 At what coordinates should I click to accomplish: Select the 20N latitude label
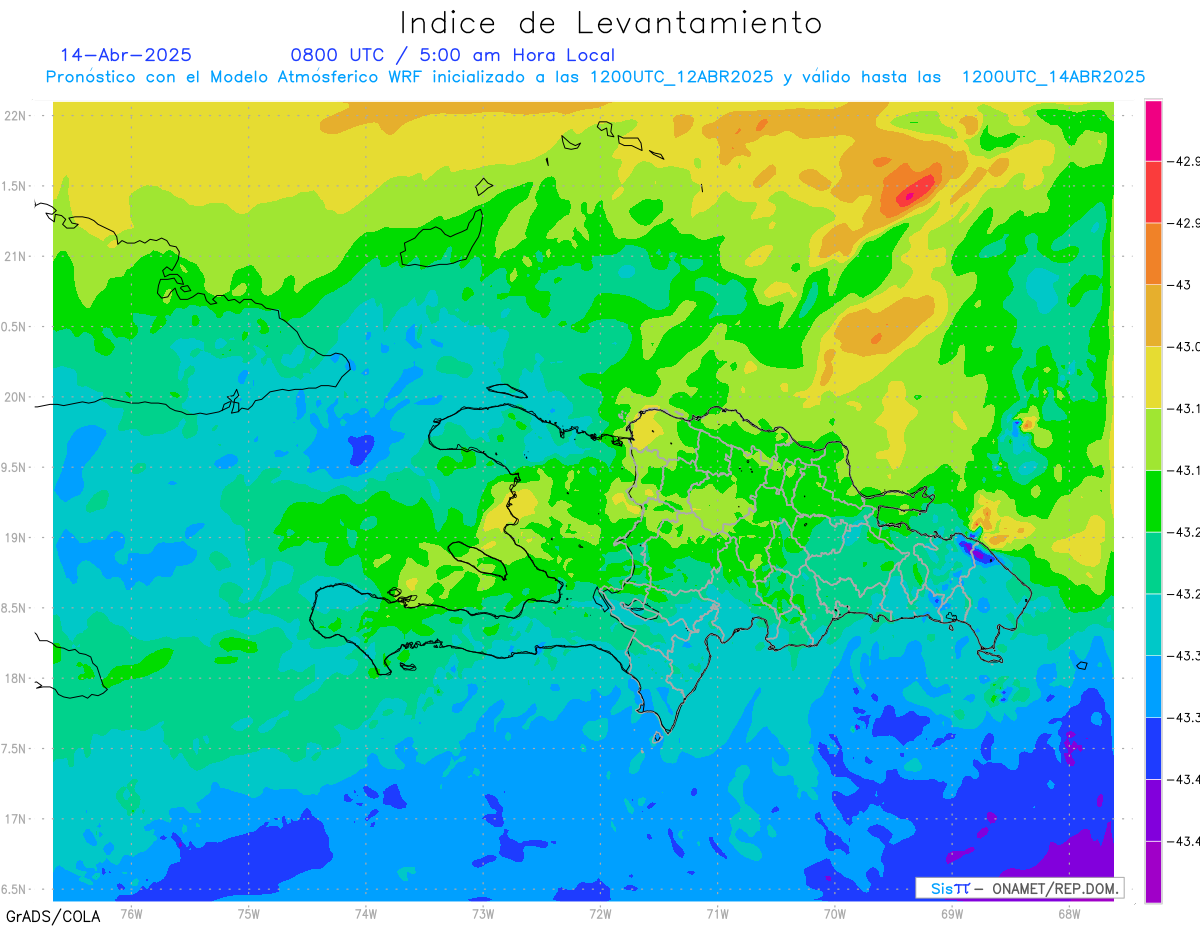click(17, 397)
